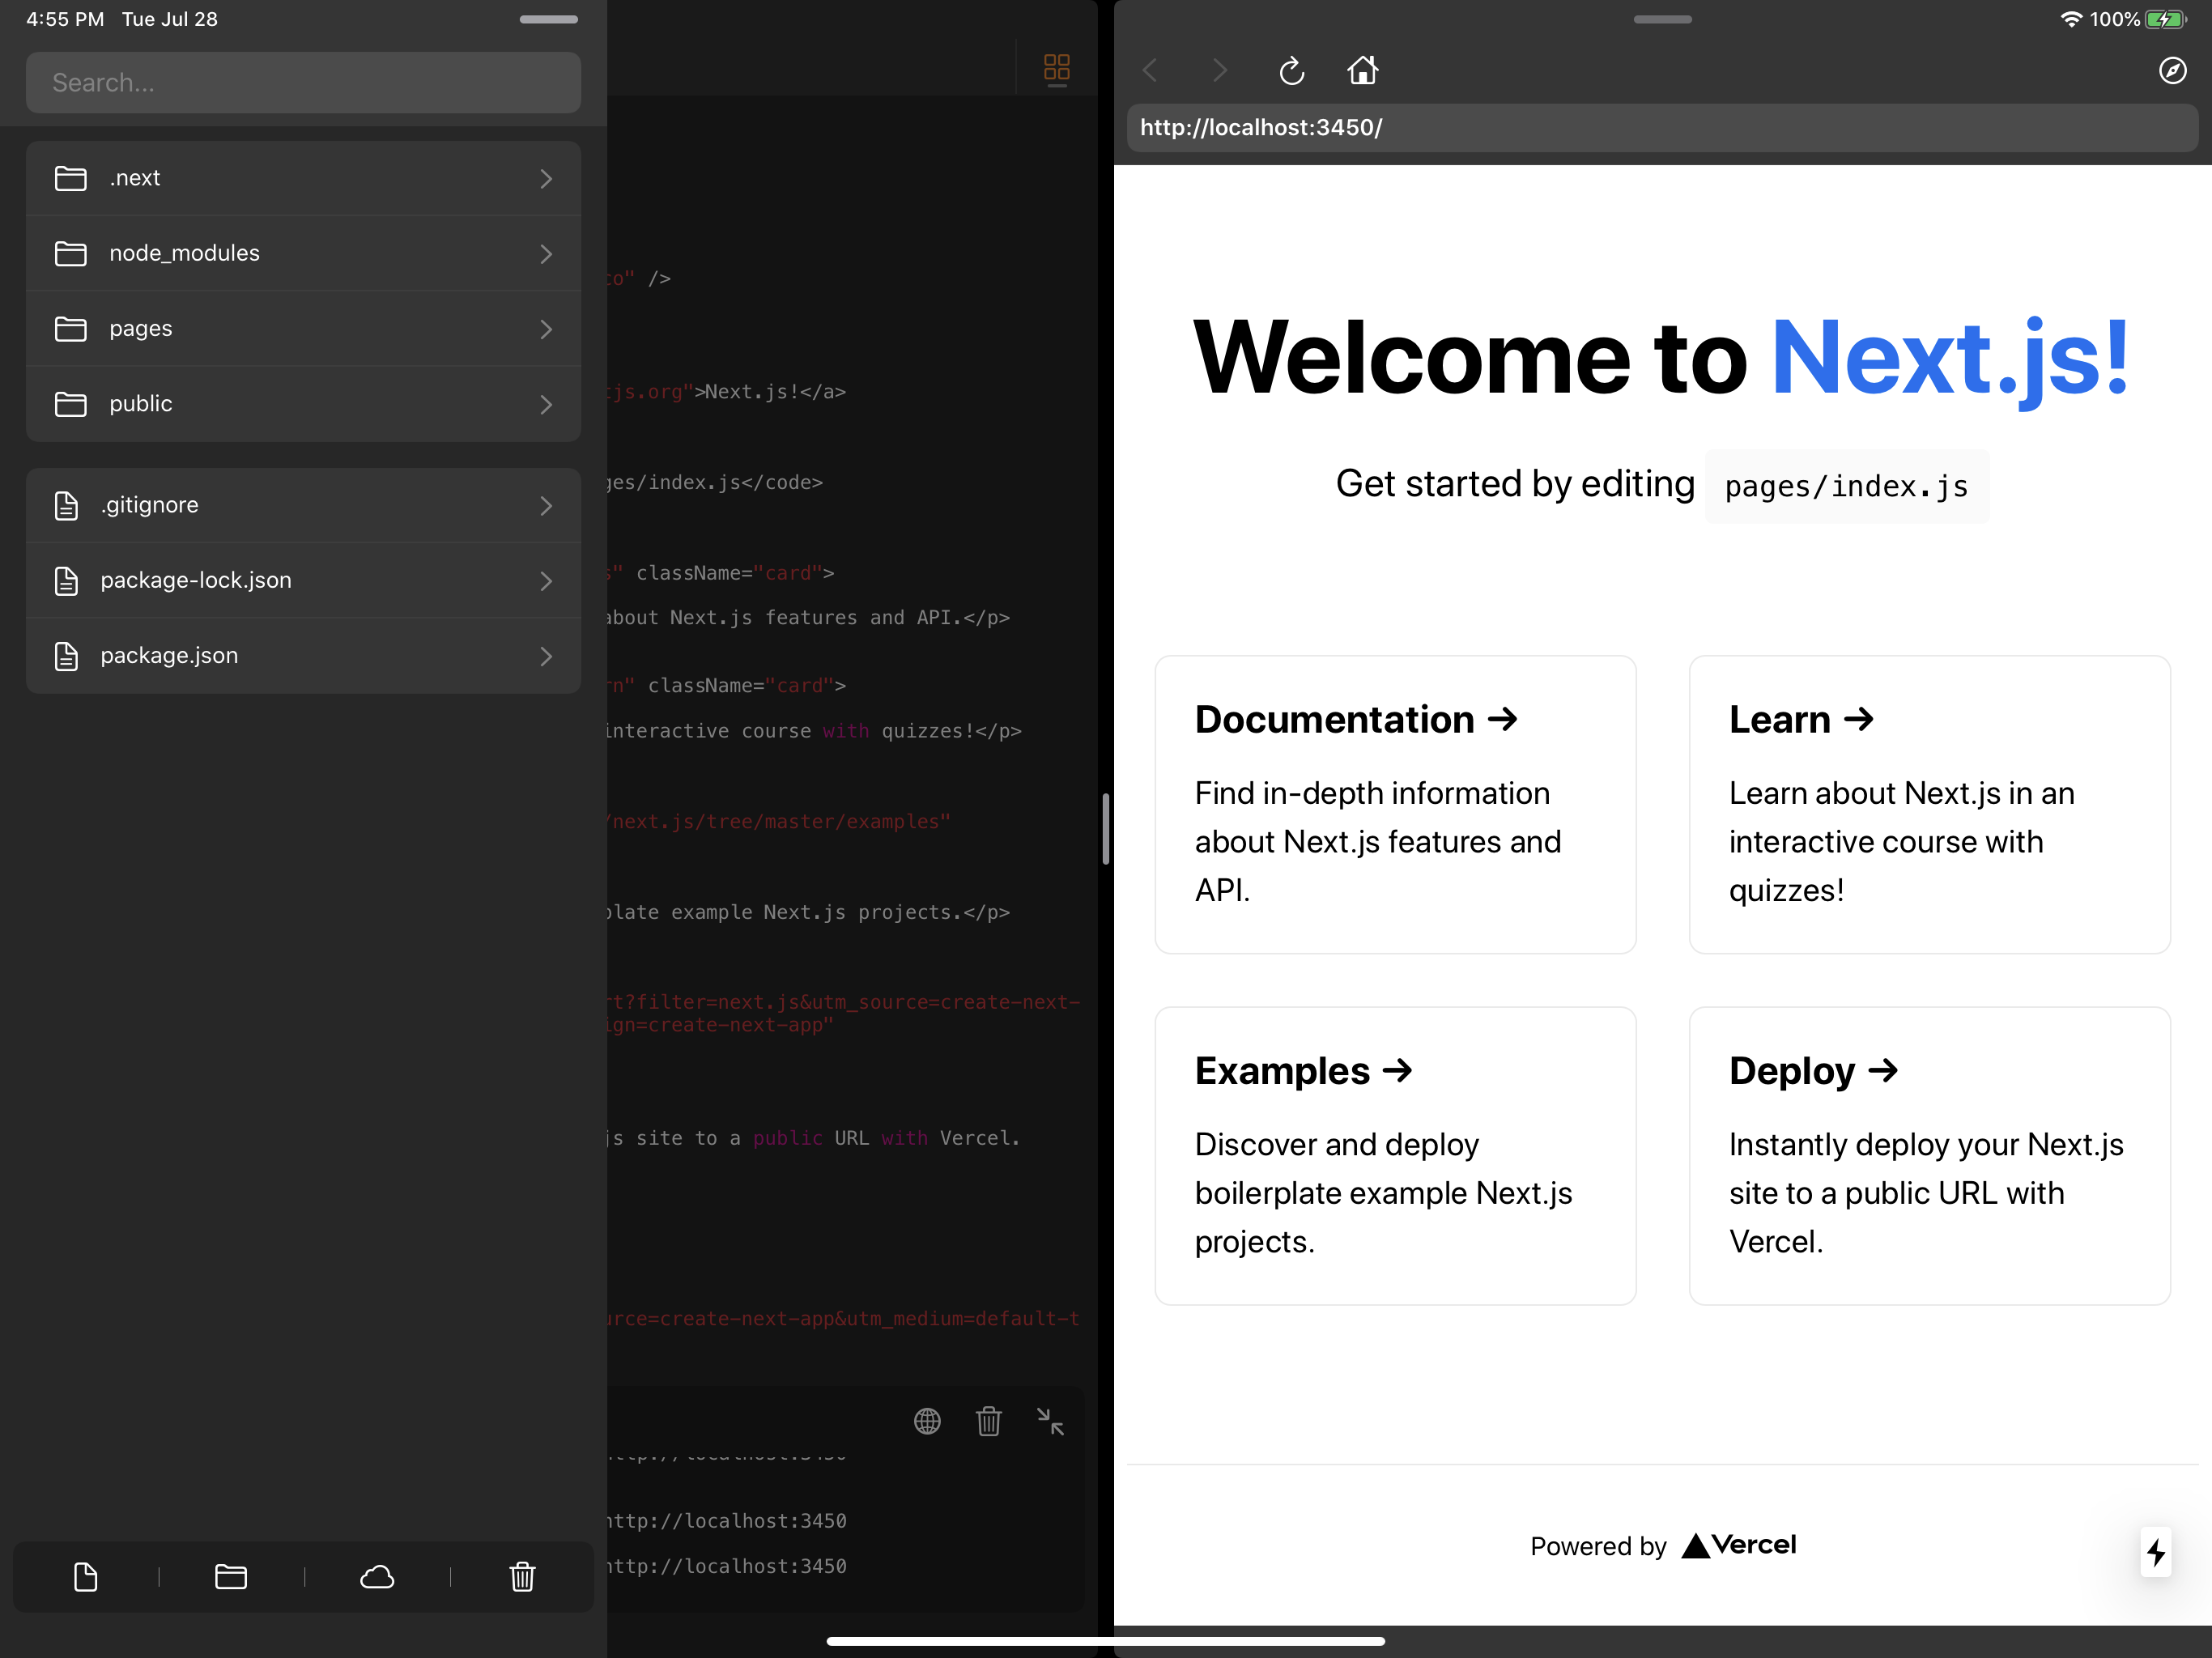The height and width of the screenshot is (1658, 2212).
Task: Tap the node_modules folder icon
Action: point(70,254)
